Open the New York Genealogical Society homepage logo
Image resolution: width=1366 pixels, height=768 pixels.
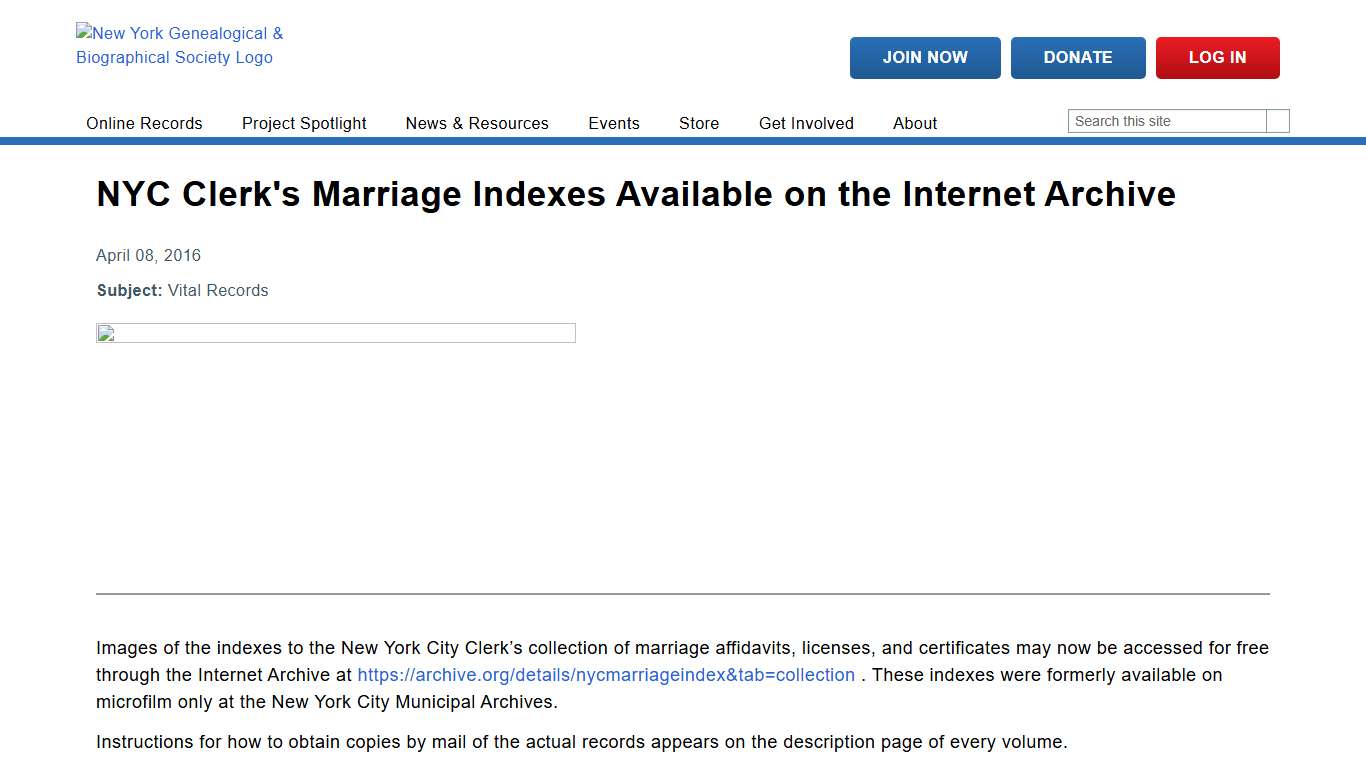(x=178, y=45)
